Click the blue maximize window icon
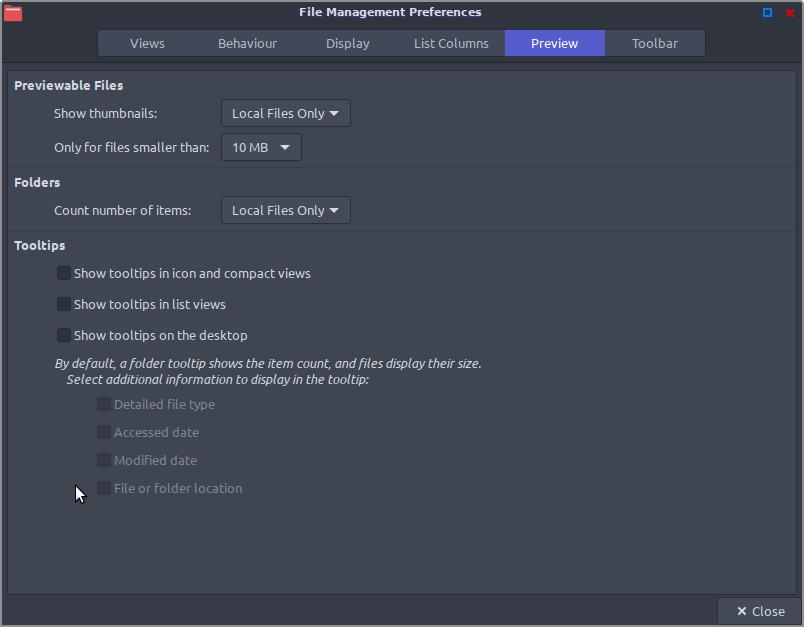 pyautogui.click(x=767, y=13)
